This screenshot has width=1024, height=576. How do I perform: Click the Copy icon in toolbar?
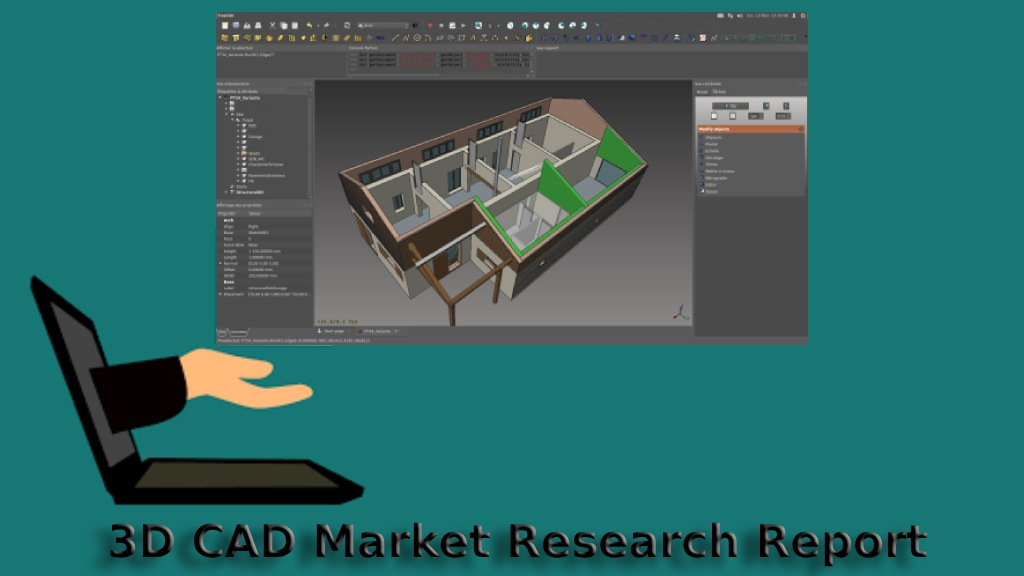click(283, 25)
